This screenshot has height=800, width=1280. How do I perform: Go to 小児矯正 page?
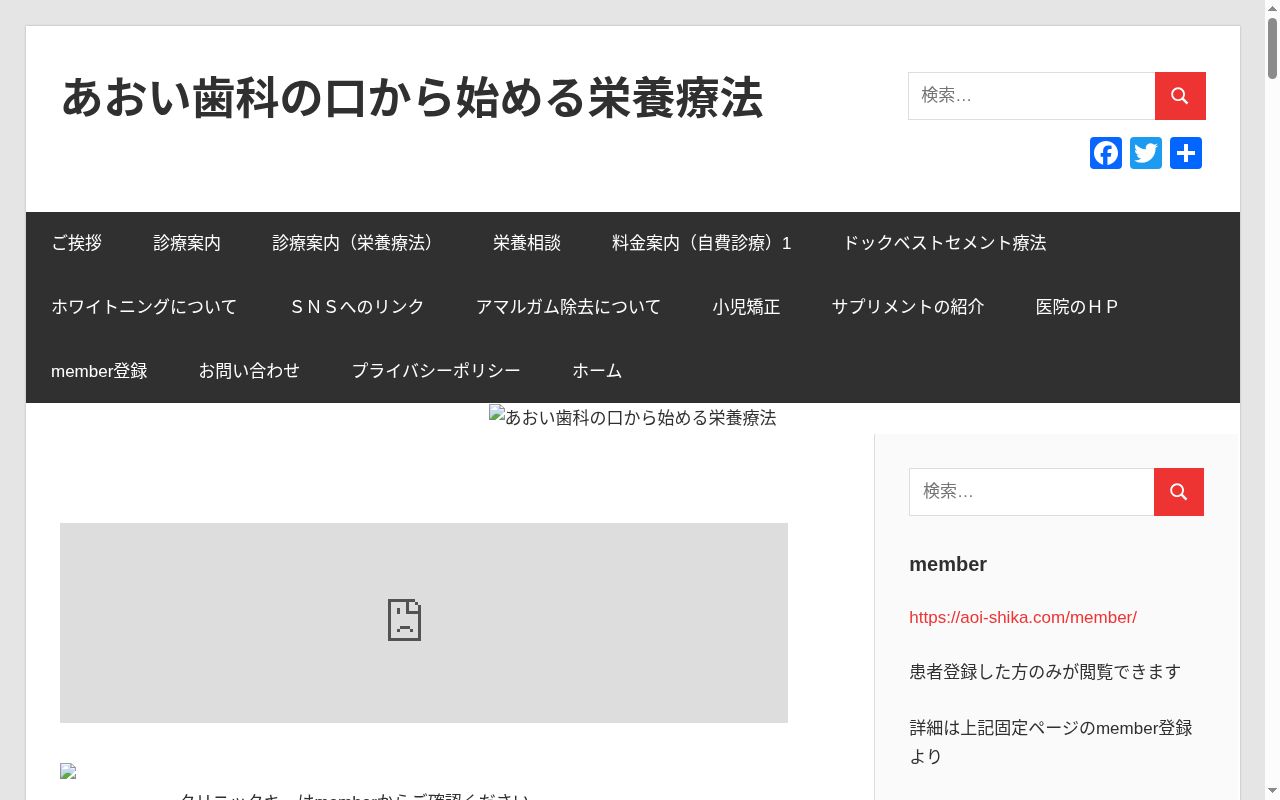[747, 307]
